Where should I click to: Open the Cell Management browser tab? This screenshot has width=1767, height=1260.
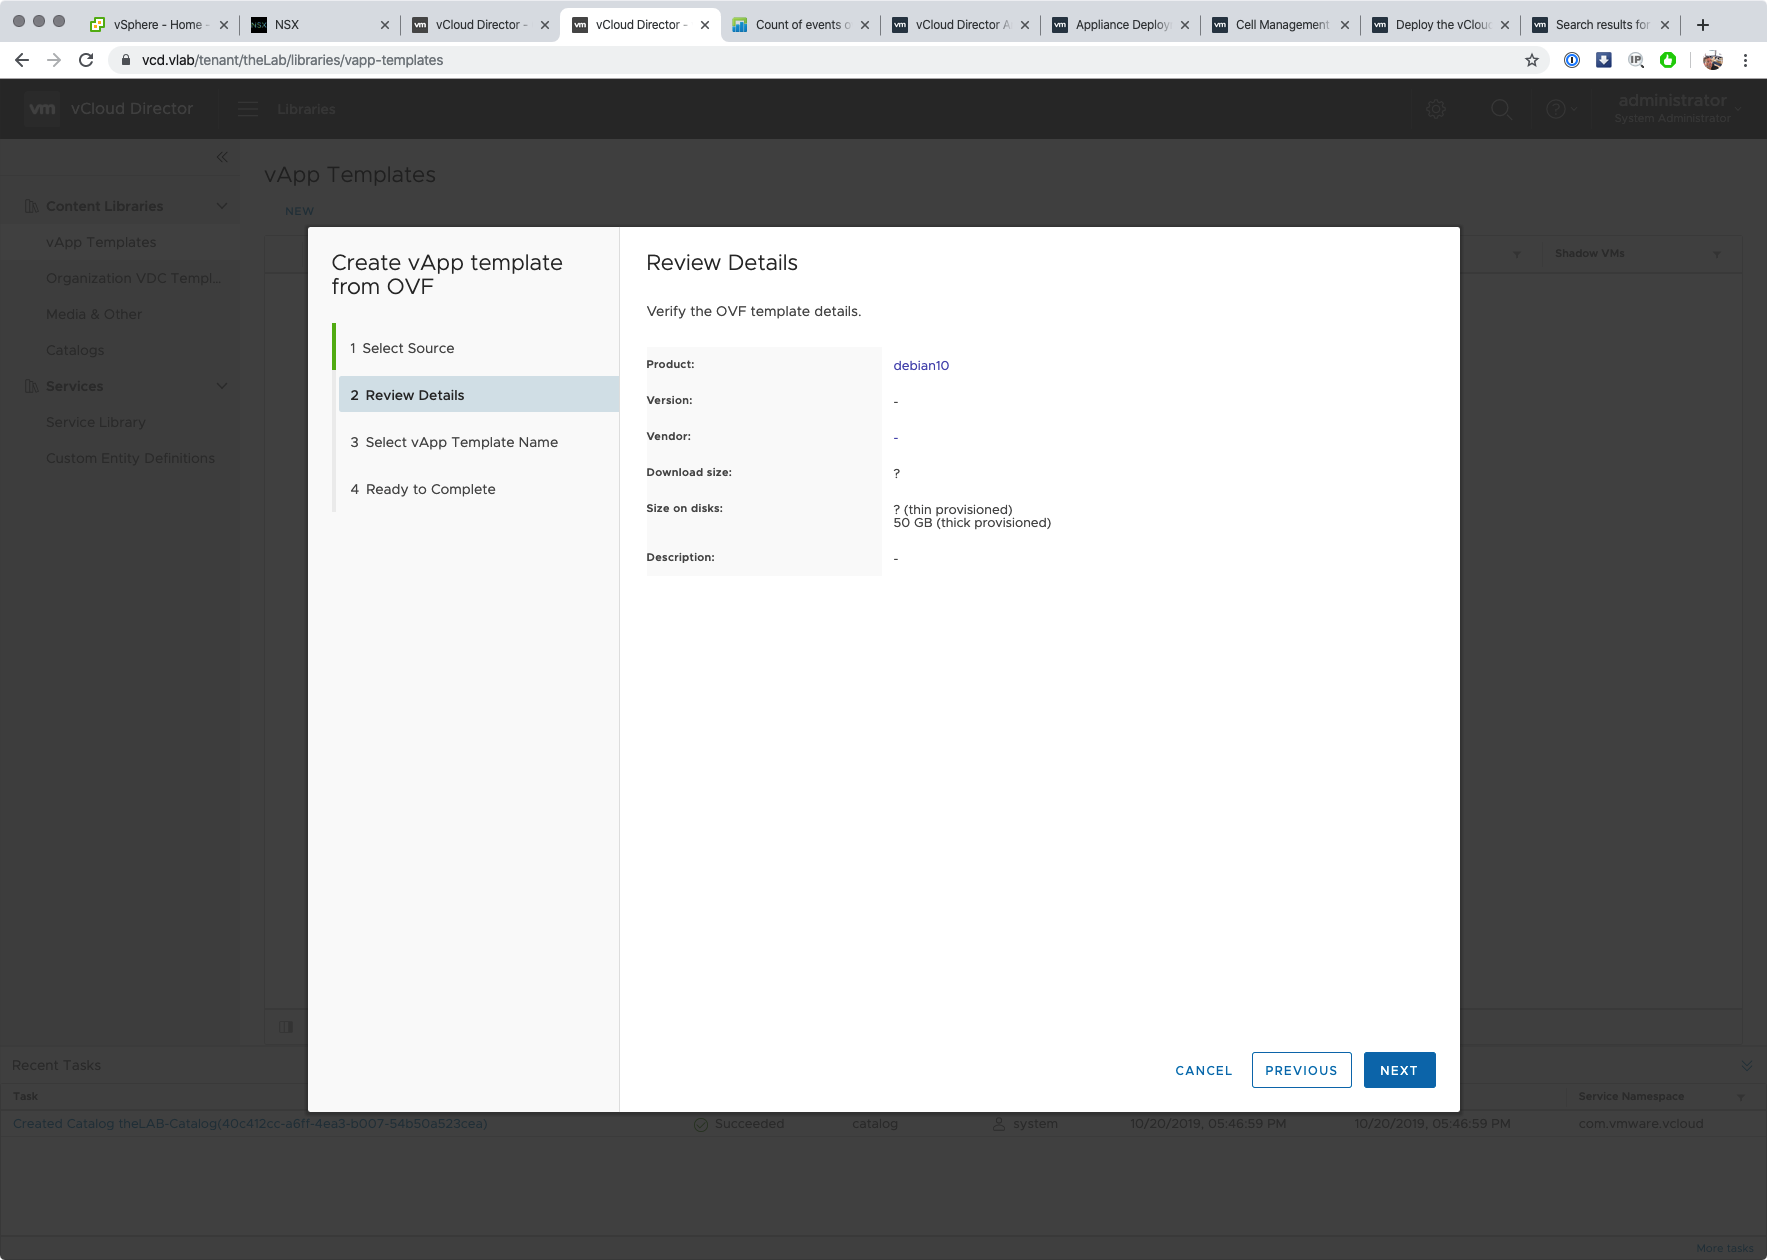click(x=1281, y=24)
